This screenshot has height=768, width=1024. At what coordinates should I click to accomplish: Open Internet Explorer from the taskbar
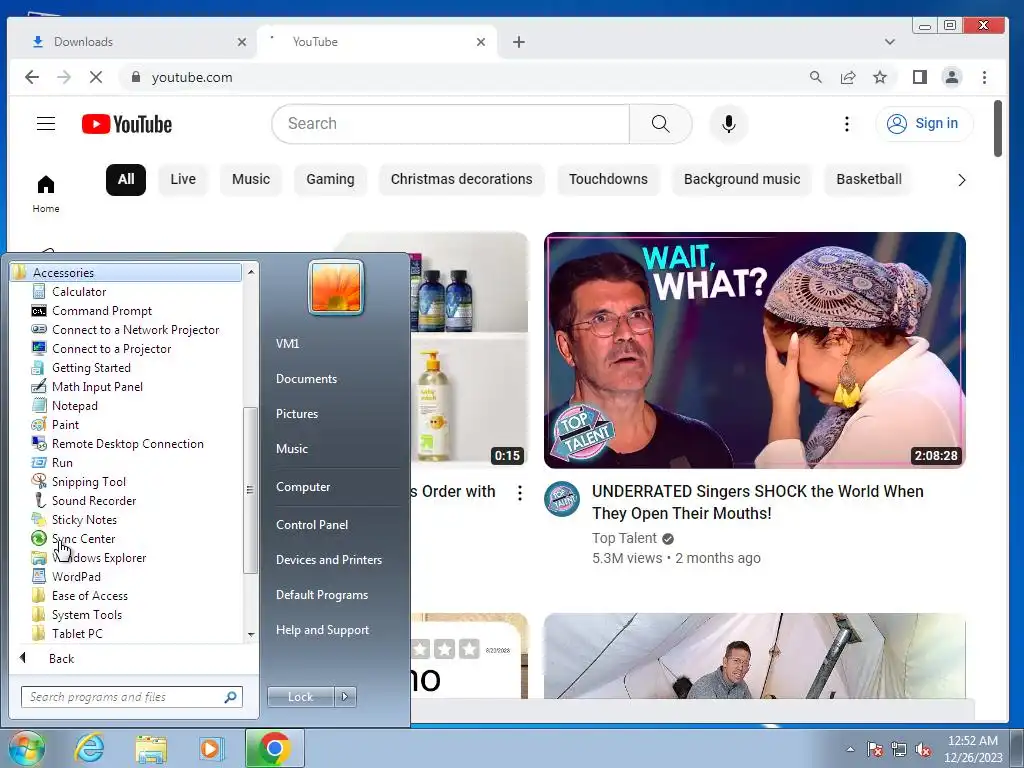(x=89, y=748)
